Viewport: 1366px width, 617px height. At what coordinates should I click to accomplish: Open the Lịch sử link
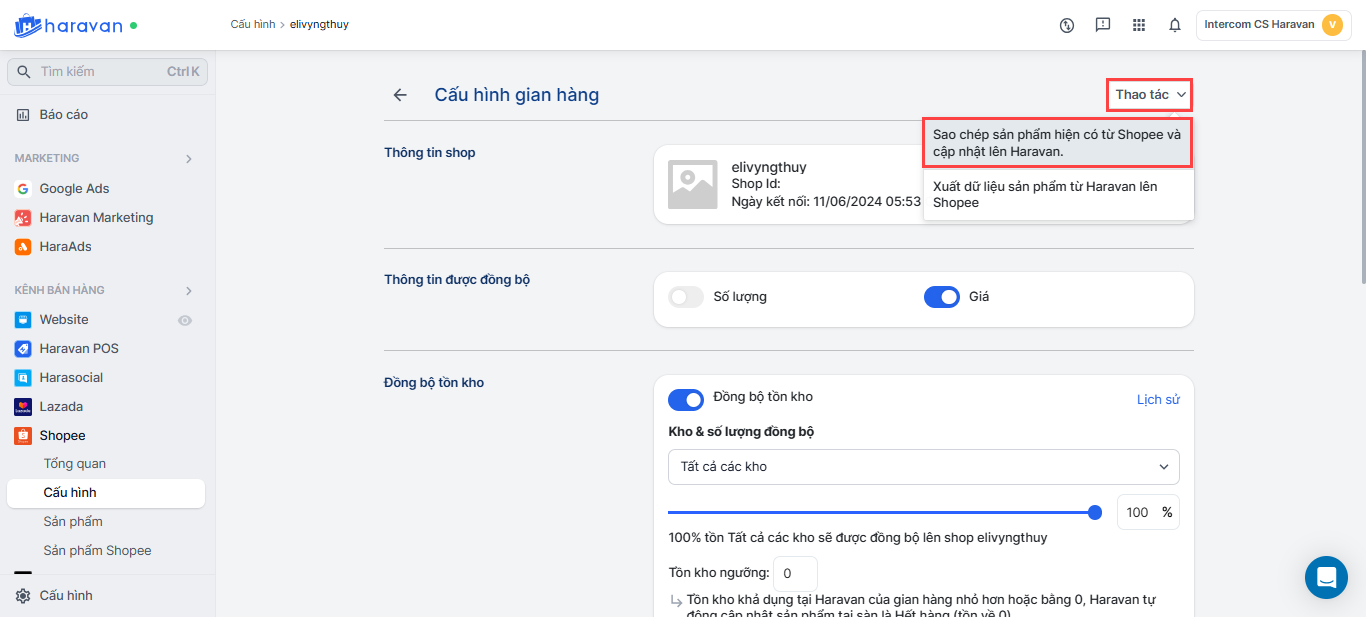(x=1158, y=400)
